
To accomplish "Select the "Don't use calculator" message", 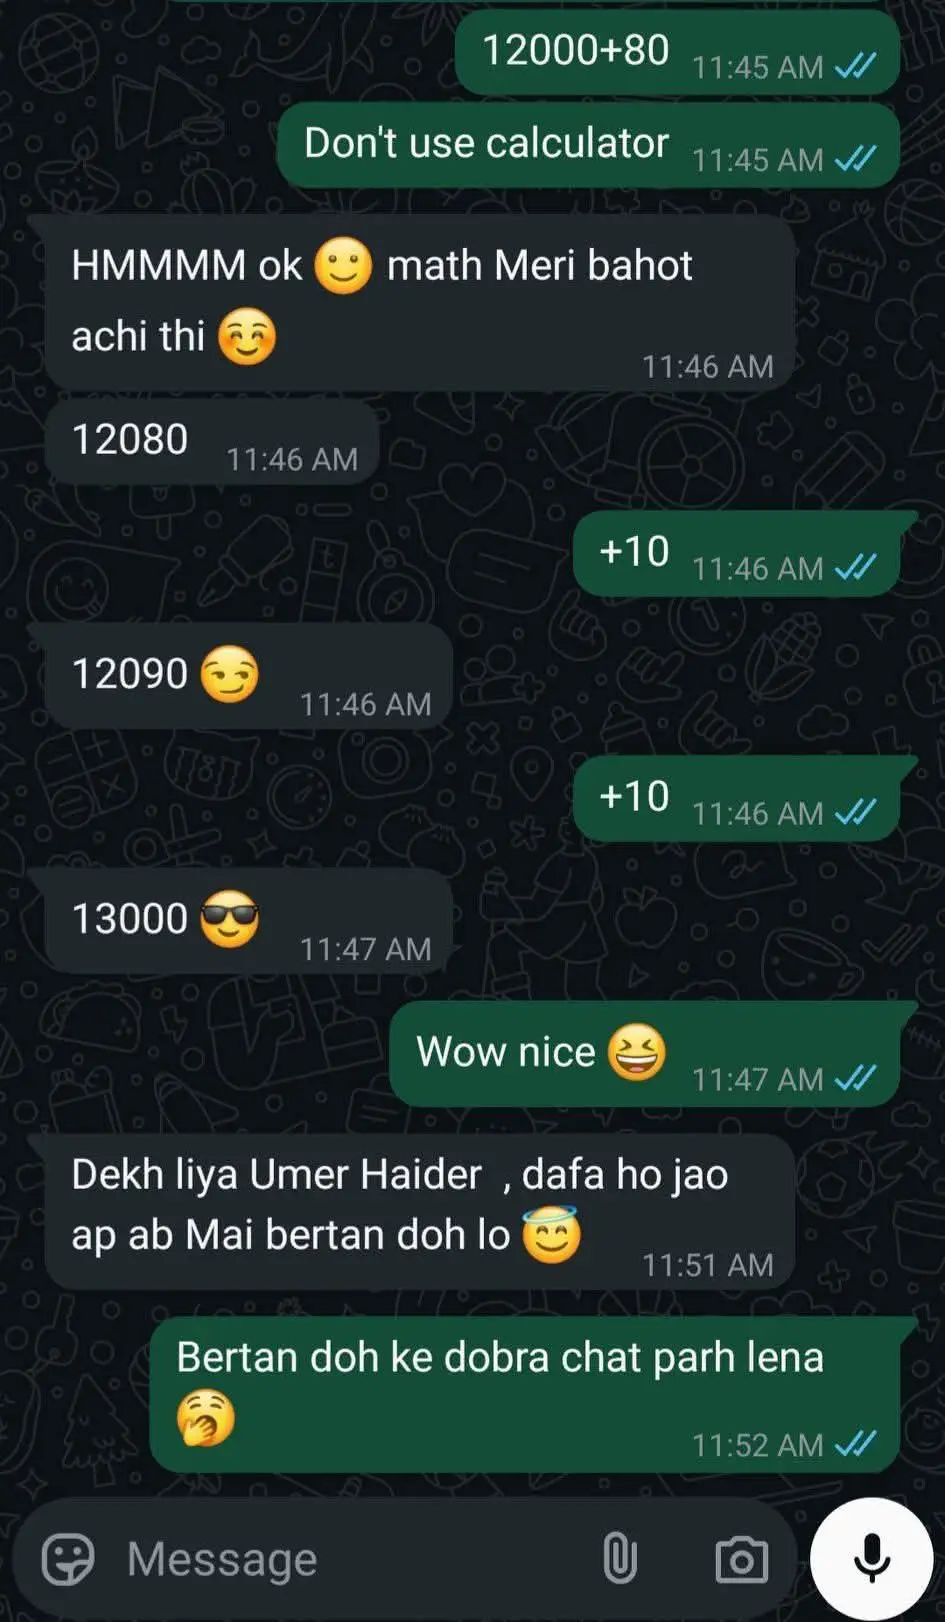I will (x=588, y=145).
